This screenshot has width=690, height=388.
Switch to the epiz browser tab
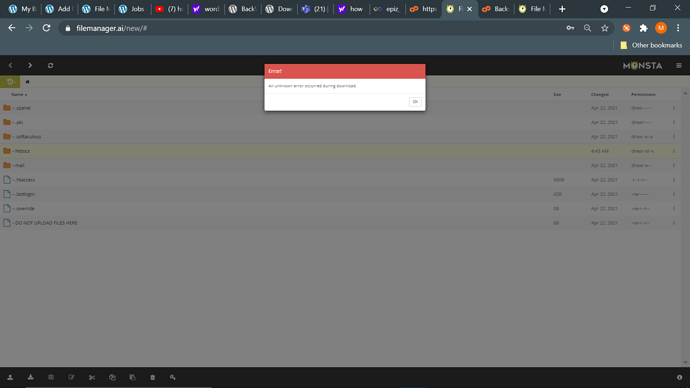(x=386, y=9)
